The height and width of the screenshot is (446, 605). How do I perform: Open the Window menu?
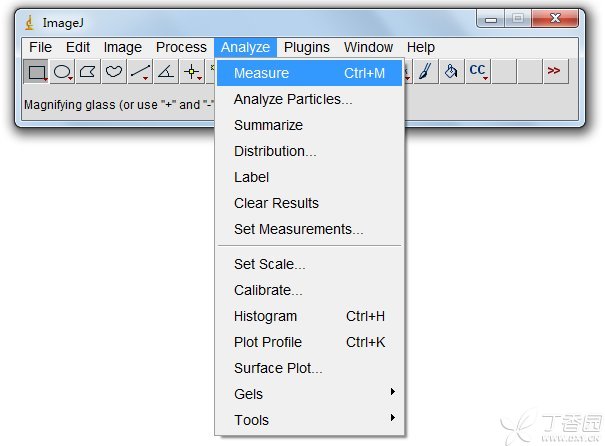tap(368, 47)
